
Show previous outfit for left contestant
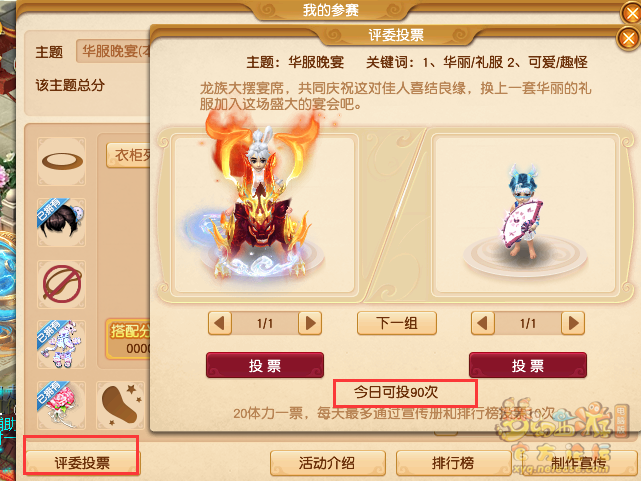[x=220, y=323]
